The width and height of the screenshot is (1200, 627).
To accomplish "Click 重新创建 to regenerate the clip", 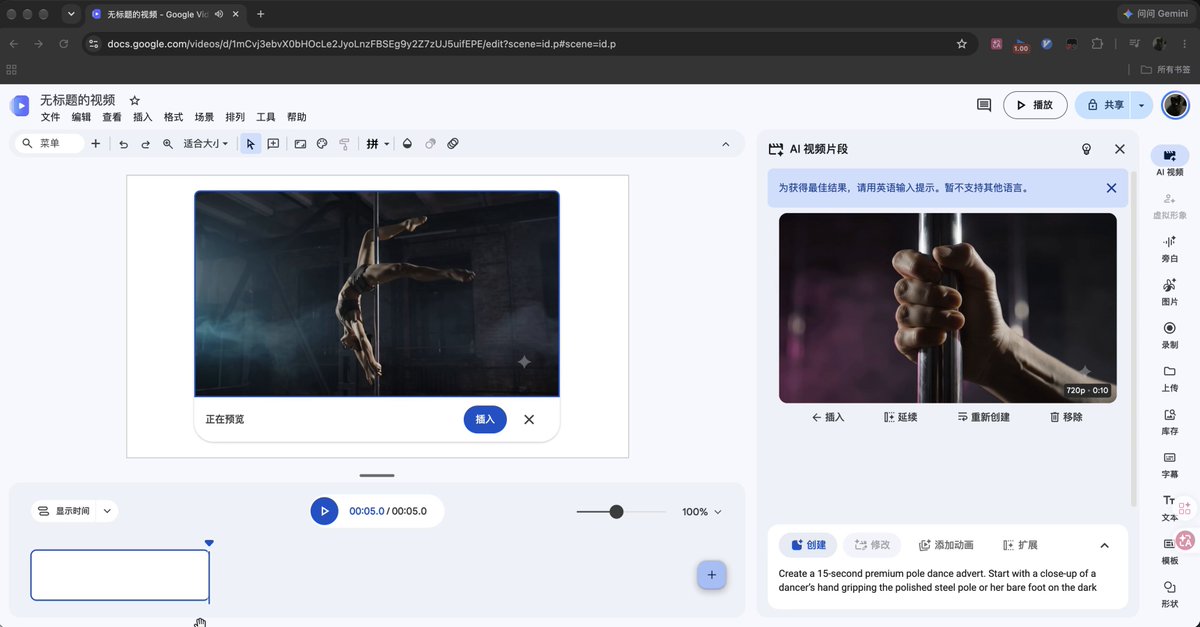I will tap(983, 417).
